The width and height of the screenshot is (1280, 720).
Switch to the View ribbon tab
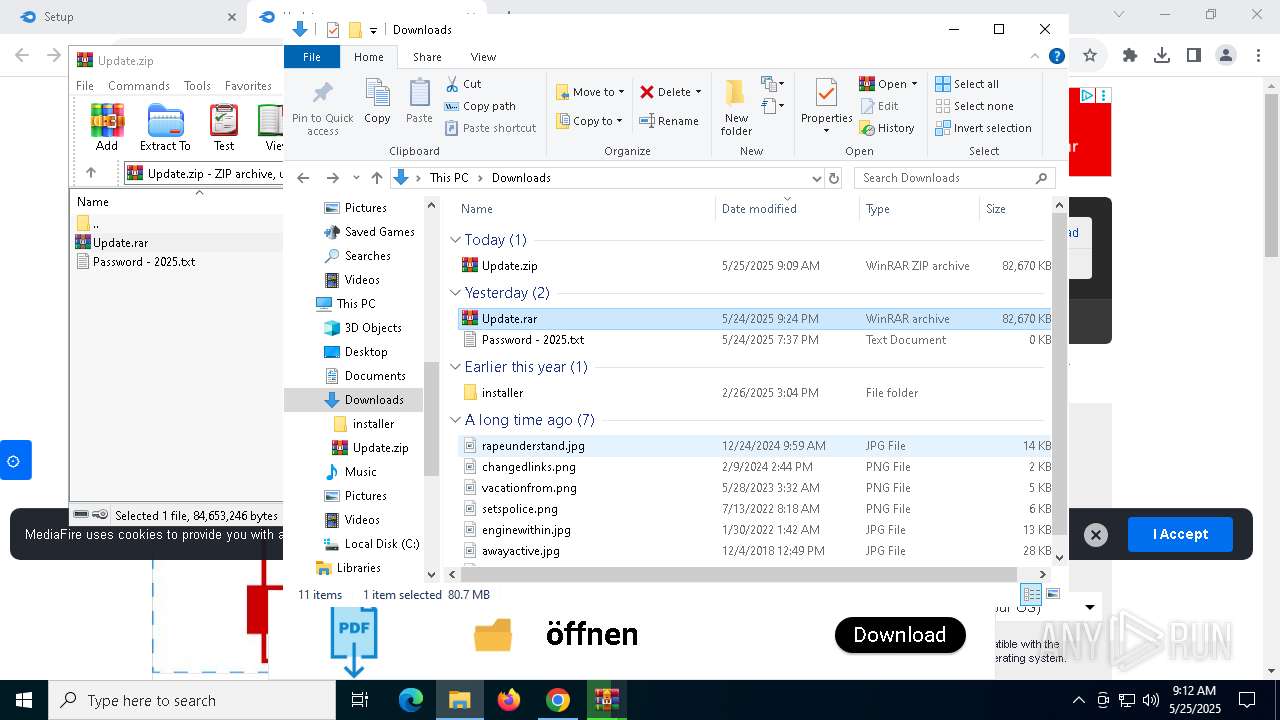tap(483, 57)
